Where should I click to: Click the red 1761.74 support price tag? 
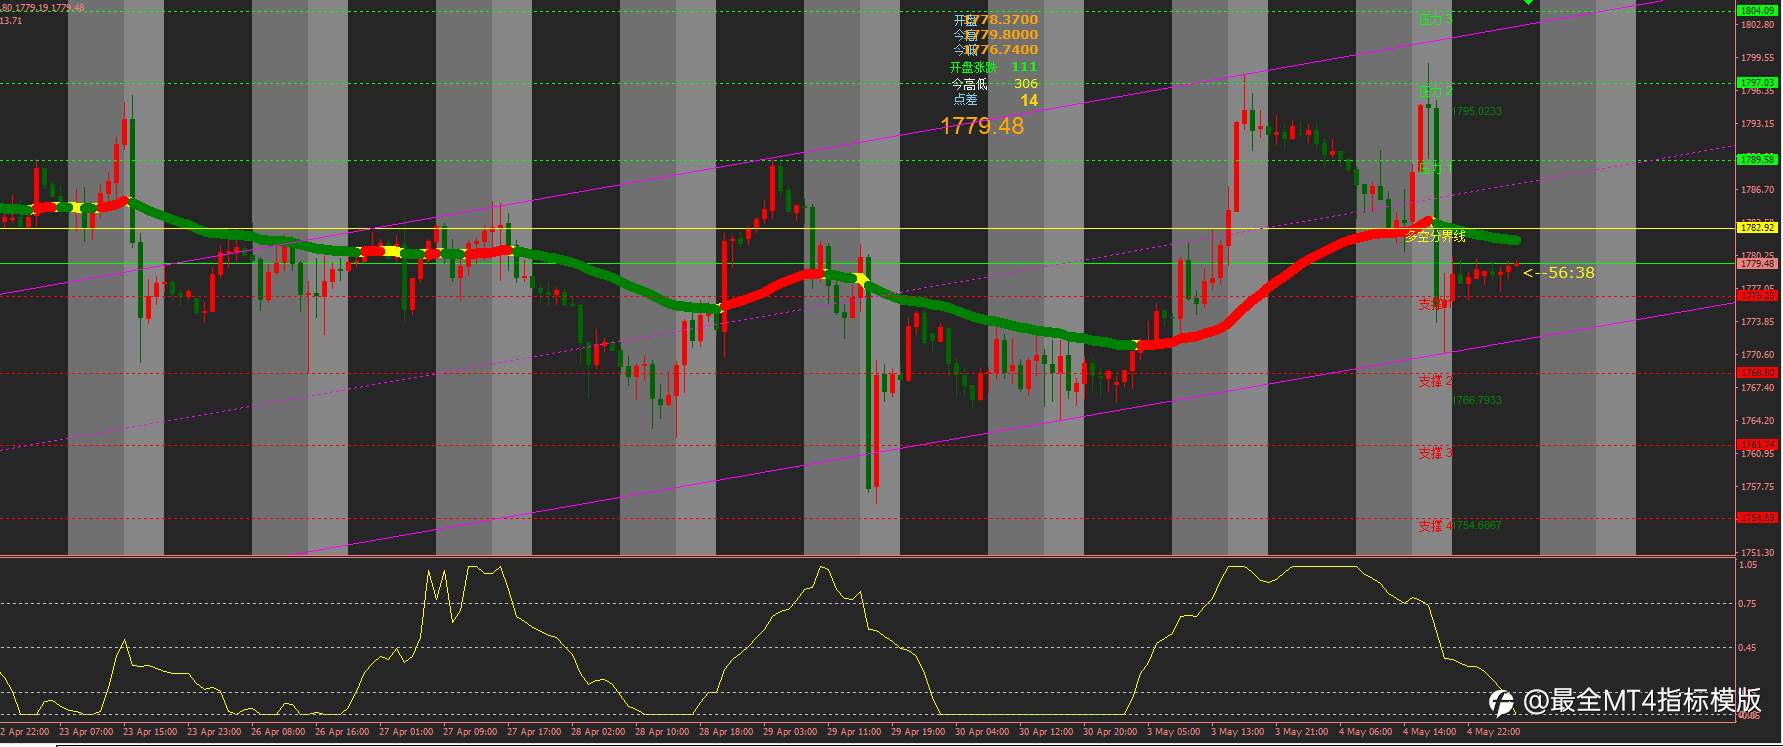pos(1757,445)
